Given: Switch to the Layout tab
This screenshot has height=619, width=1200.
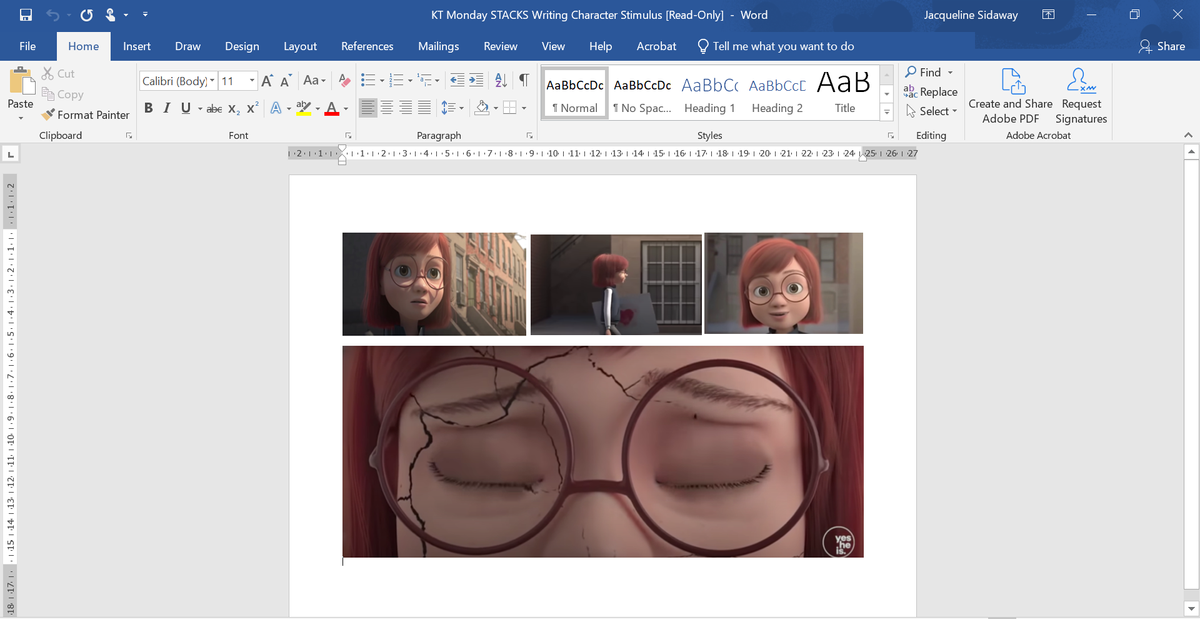Looking at the screenshot, I should tap(300, 46).
